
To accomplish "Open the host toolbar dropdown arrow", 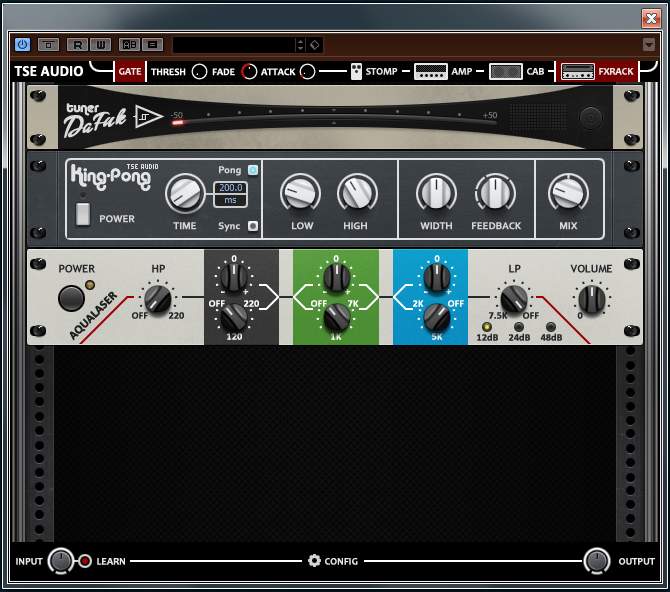I will click(649, 44).
